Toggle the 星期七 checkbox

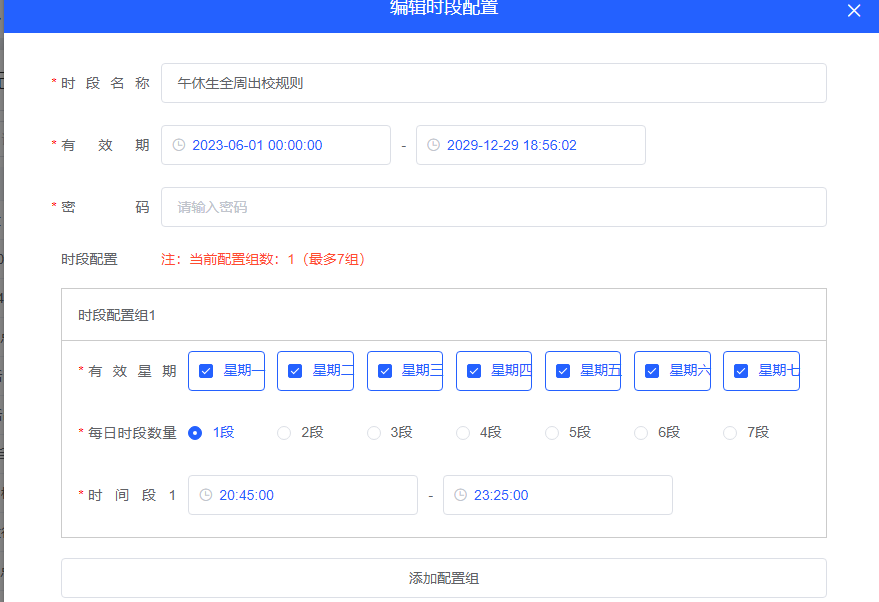tap(741, 371)
